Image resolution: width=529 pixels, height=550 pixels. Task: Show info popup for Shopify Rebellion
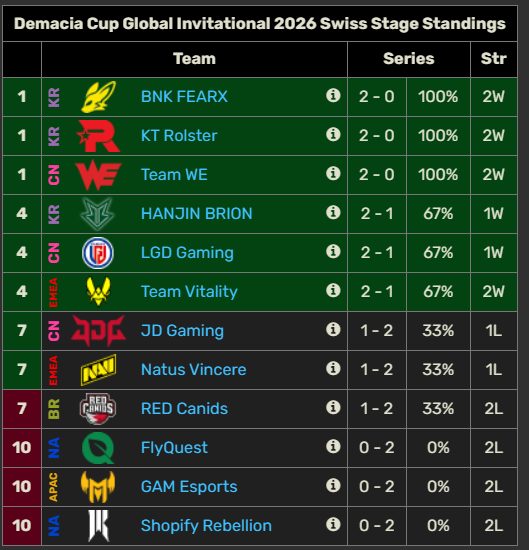point(333,524)
